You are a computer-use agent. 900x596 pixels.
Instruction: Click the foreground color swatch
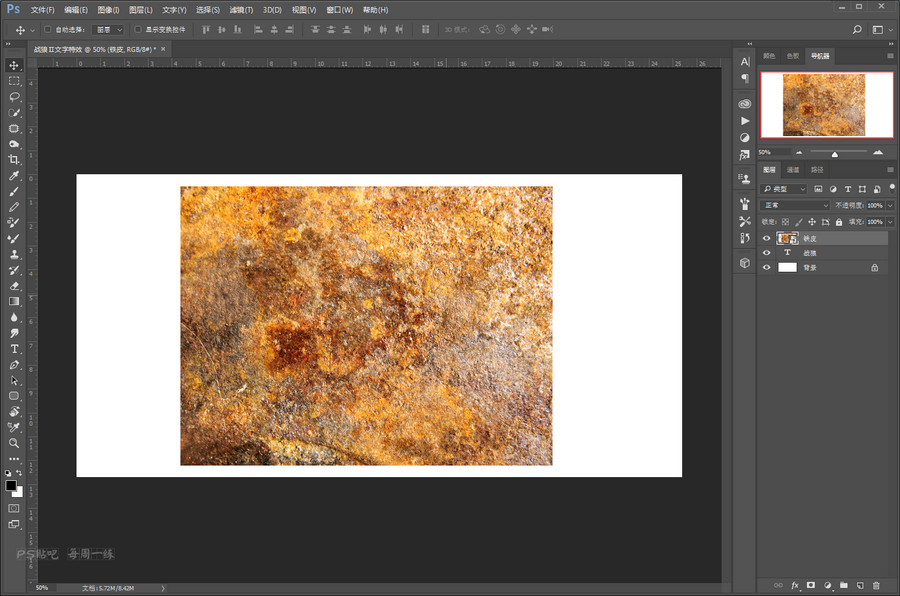click(11, 485)
